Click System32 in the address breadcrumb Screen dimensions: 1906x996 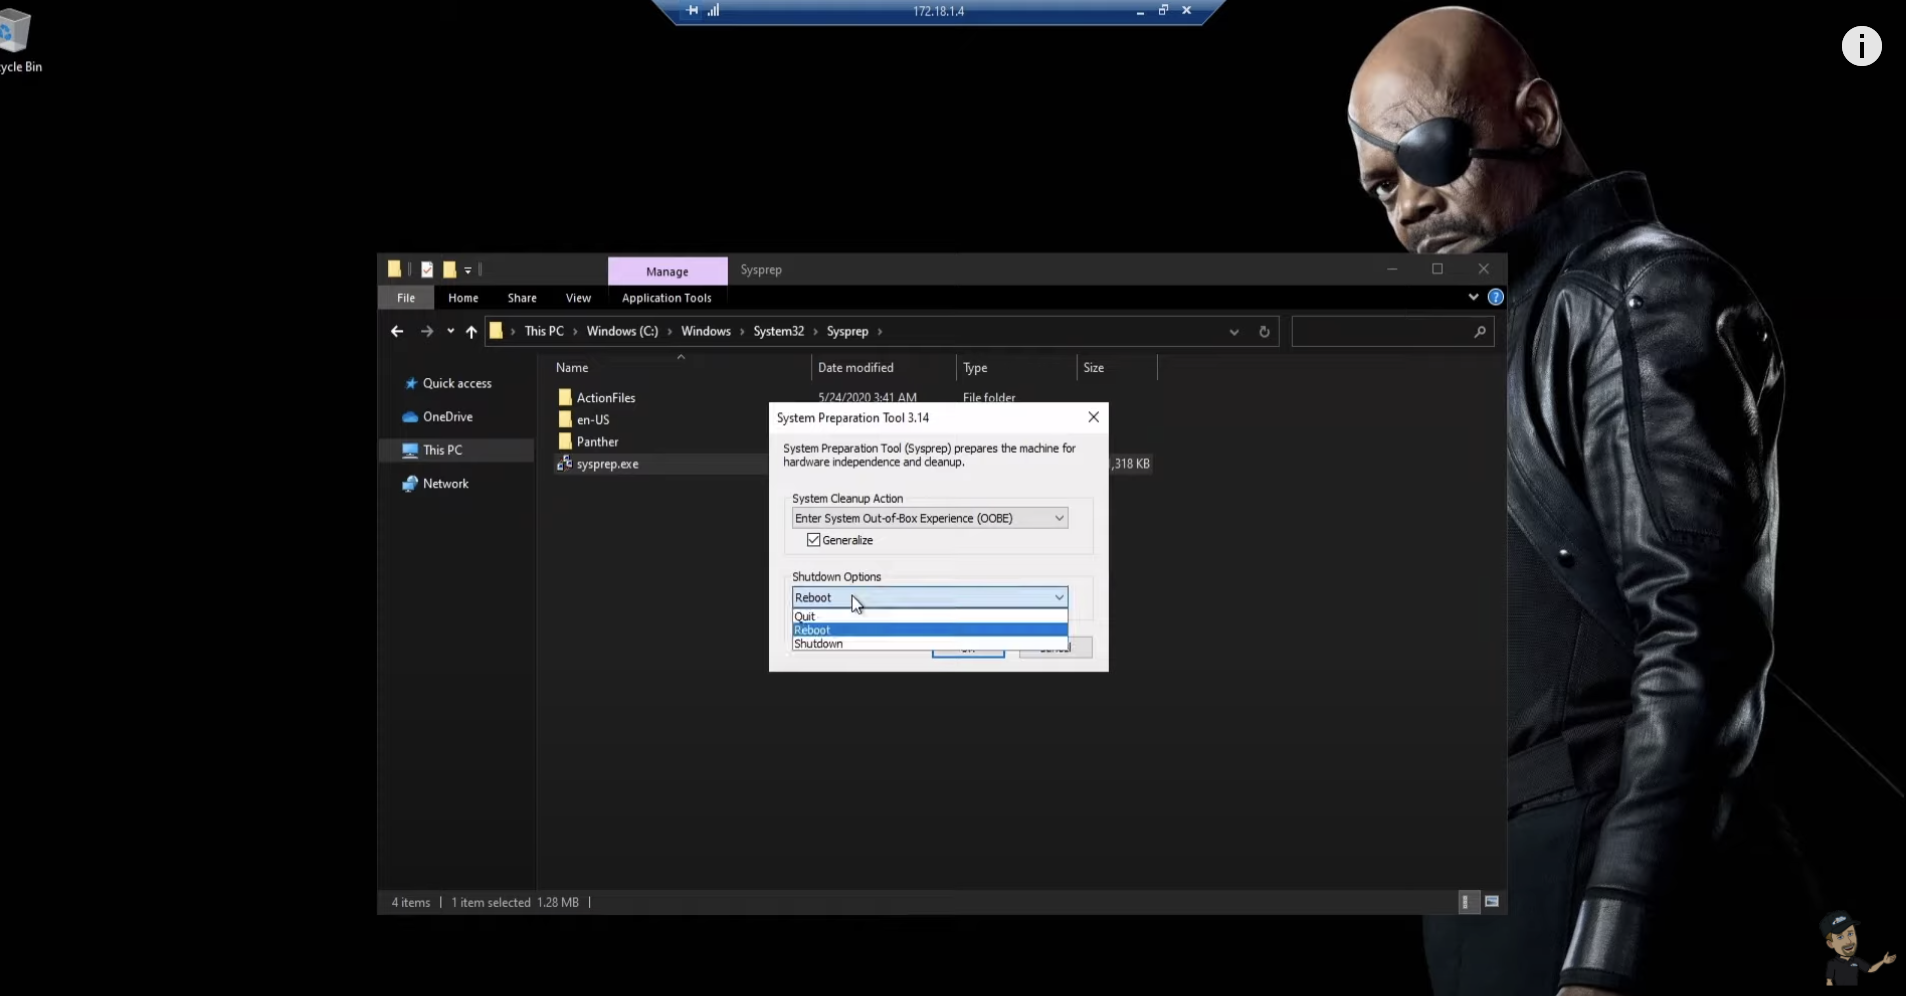pyautogui.click(x=778, y=331)
